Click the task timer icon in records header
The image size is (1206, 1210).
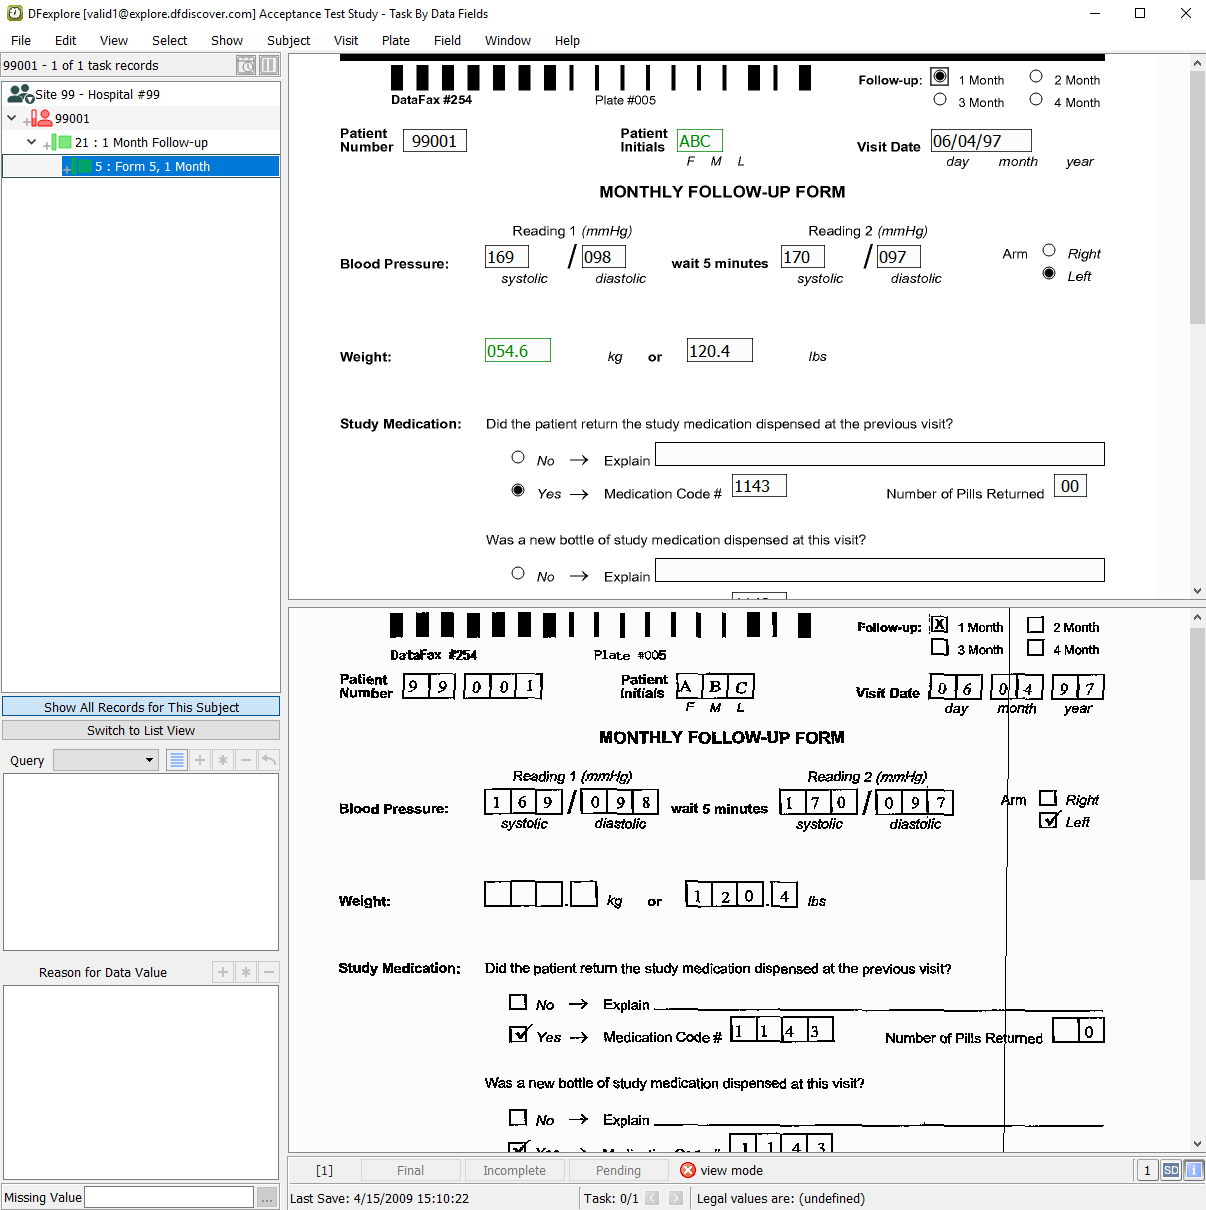[x=246, y=65]
